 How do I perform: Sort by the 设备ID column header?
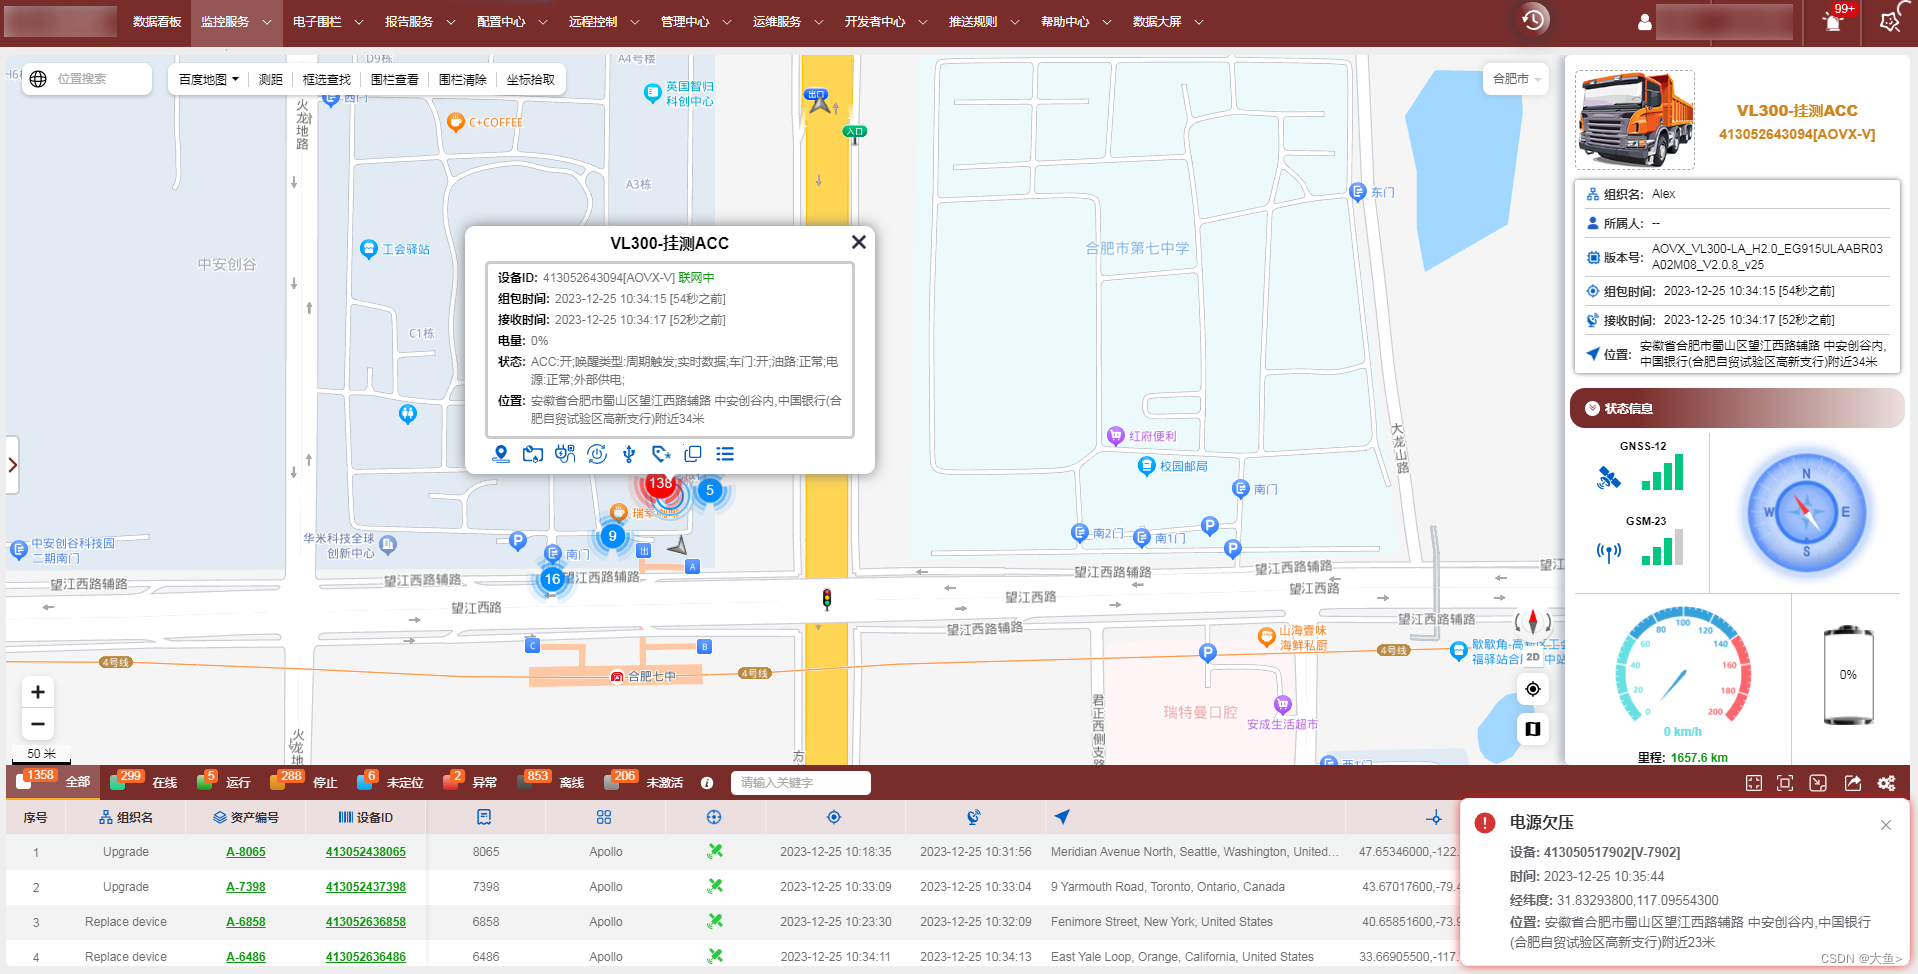pos(366,817)
